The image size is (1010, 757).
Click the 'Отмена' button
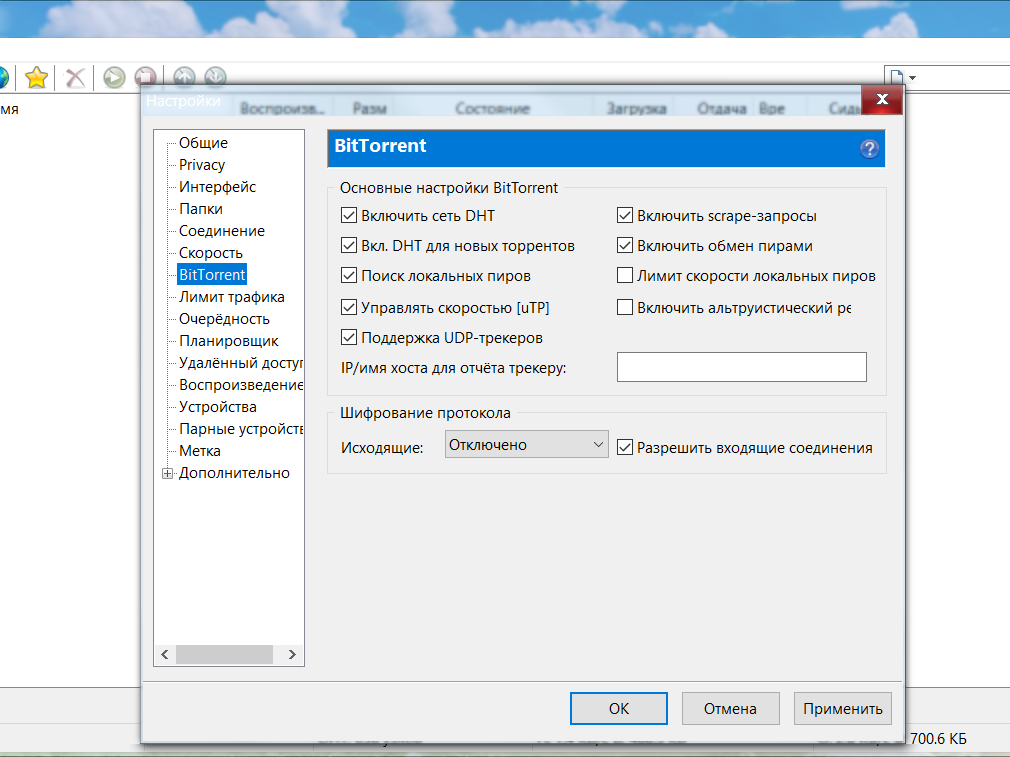730,709
